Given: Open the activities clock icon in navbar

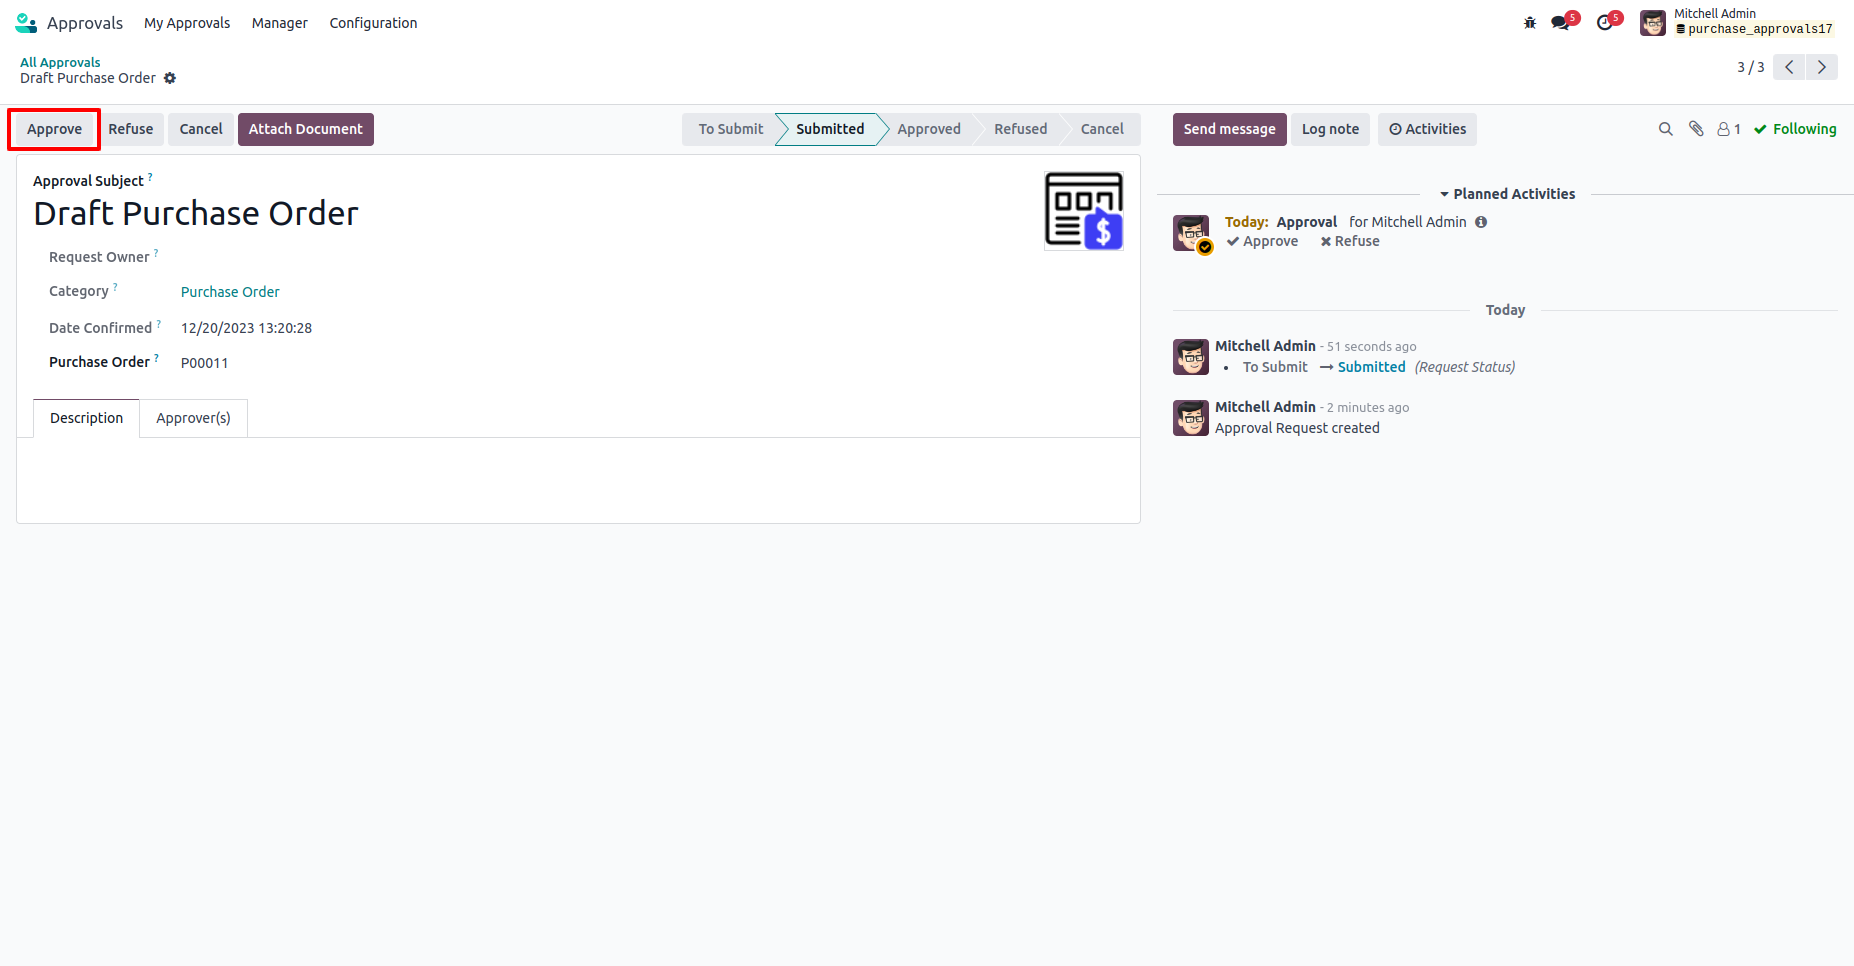Looking at the screenshot, I should [1607, 22].
